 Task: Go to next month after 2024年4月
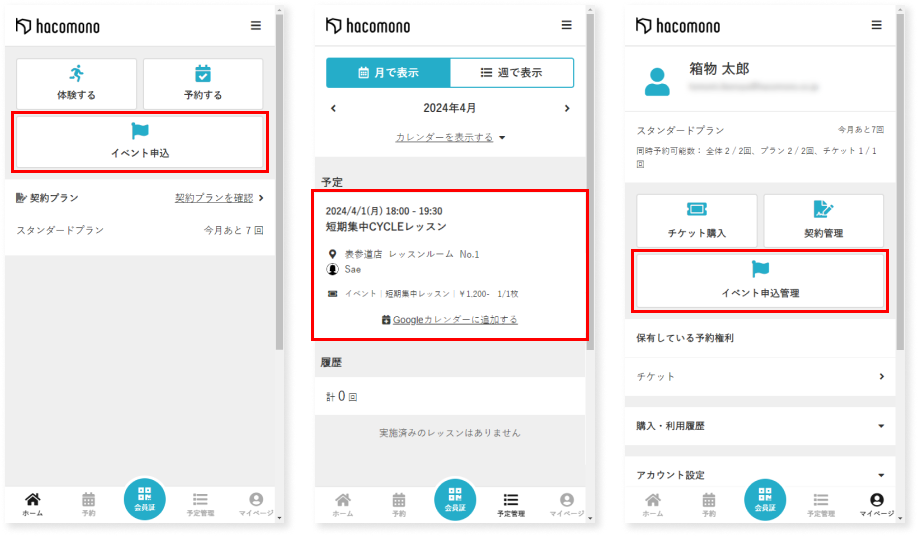(567, 108)
